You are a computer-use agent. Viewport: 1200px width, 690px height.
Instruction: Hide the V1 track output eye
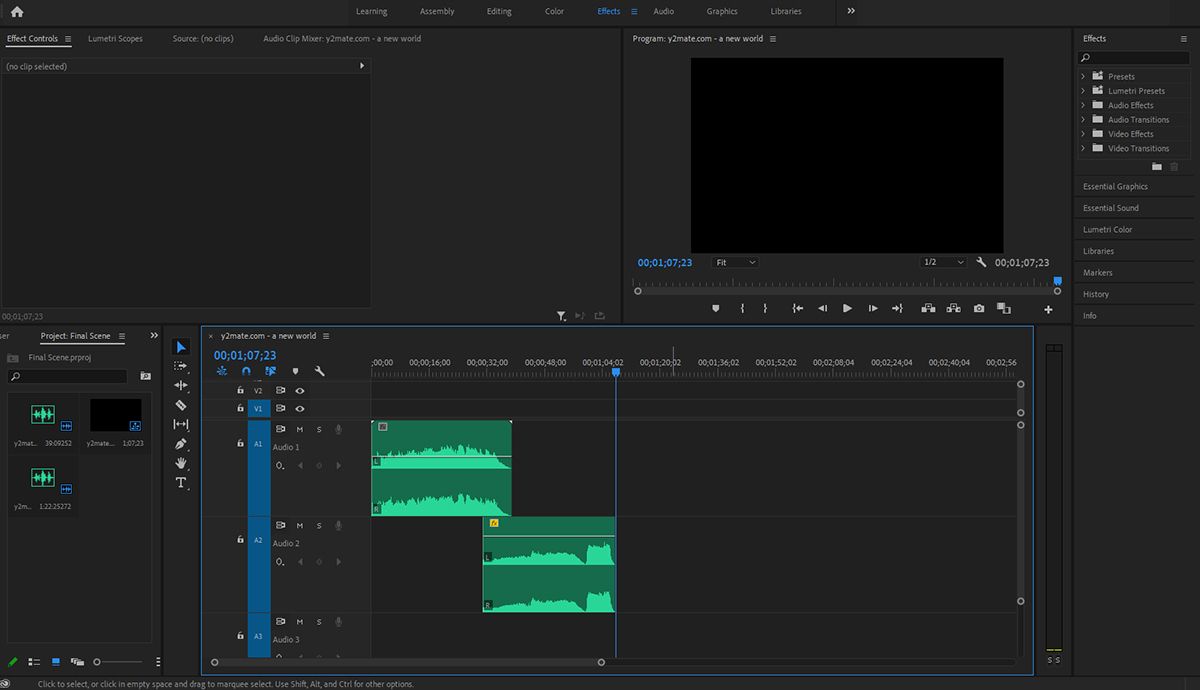coord(299,408)
